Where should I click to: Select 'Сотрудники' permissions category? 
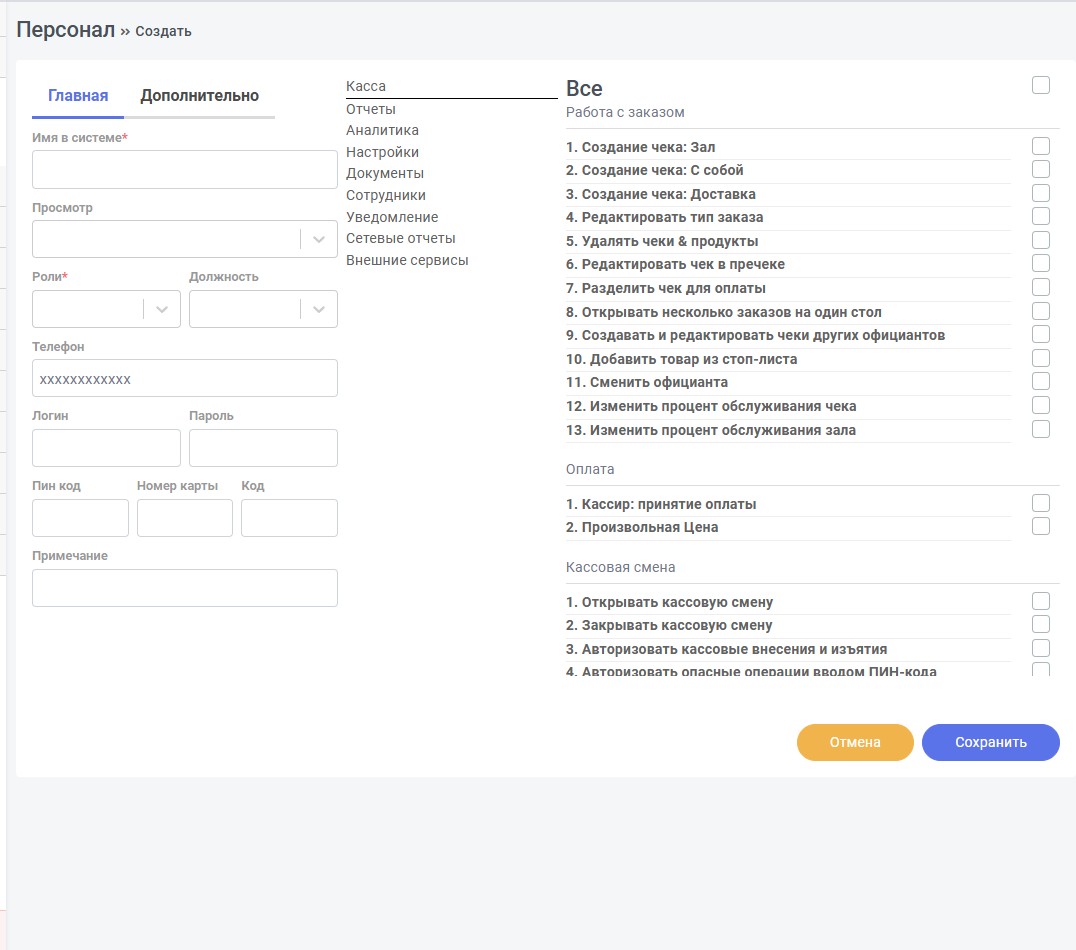[x=386, y=196]
